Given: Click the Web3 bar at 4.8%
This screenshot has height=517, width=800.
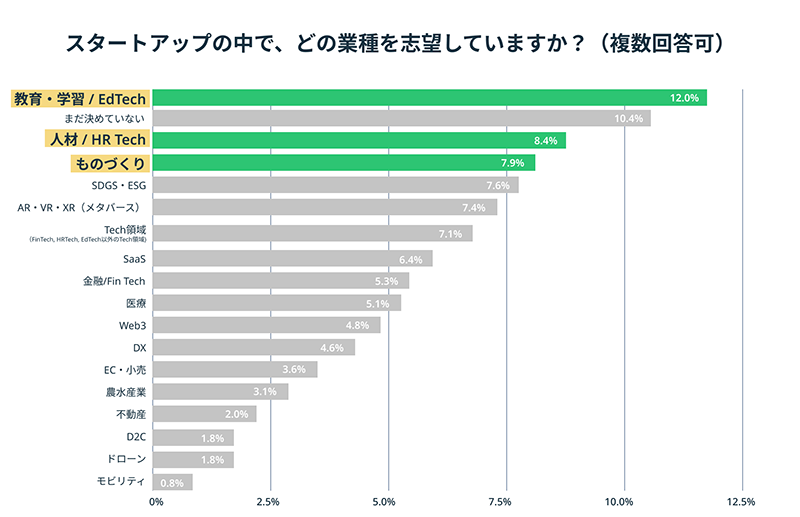Looking at the screenshot, I should 266,325.
